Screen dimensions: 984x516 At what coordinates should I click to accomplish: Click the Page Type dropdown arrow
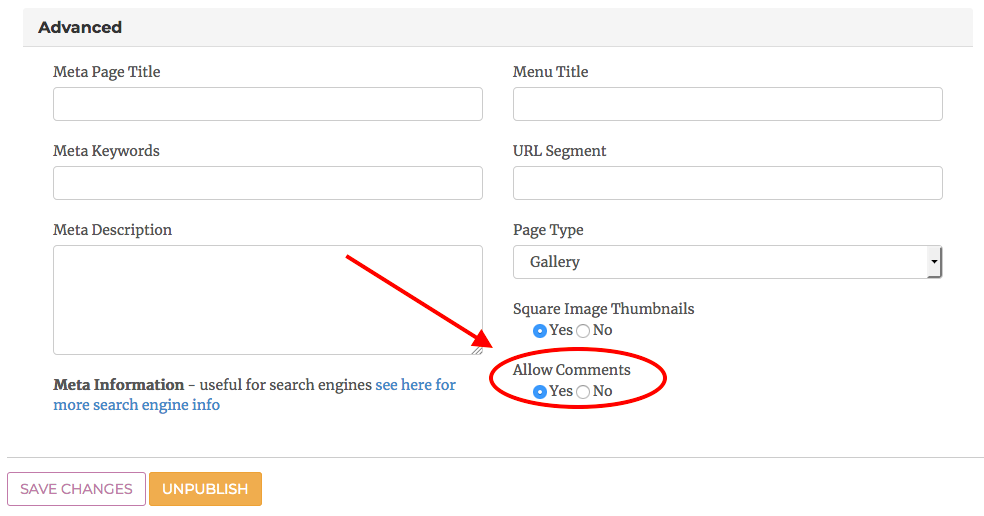point(934,262)
